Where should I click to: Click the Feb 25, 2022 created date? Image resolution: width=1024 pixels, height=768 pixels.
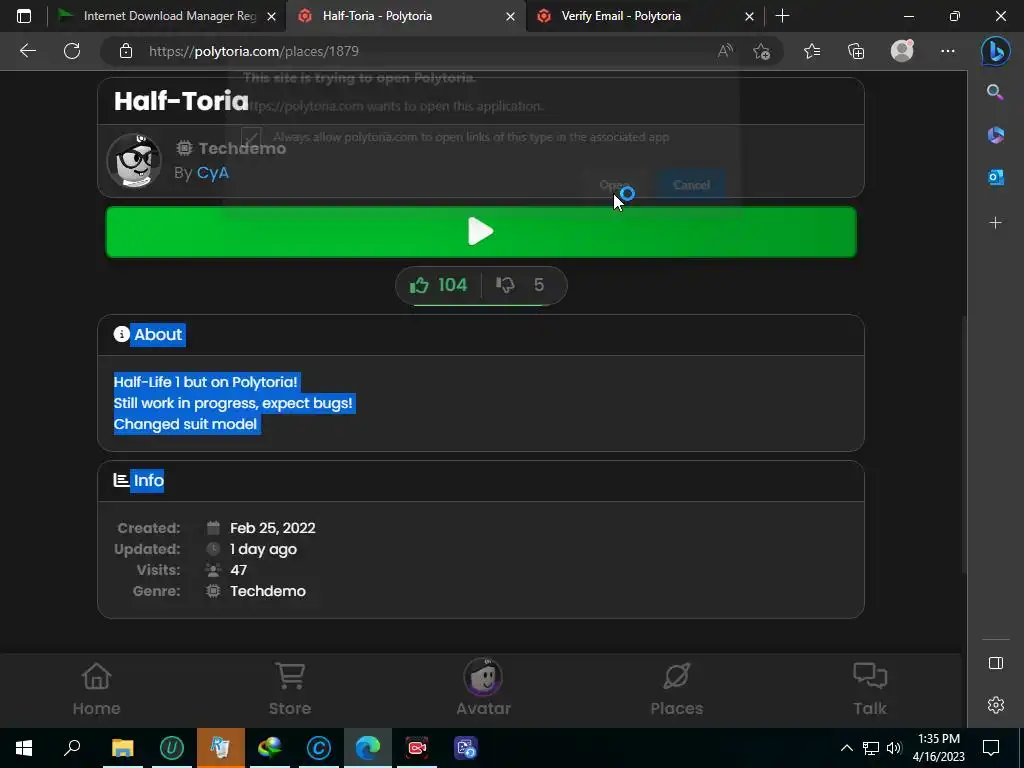(272, 528)
